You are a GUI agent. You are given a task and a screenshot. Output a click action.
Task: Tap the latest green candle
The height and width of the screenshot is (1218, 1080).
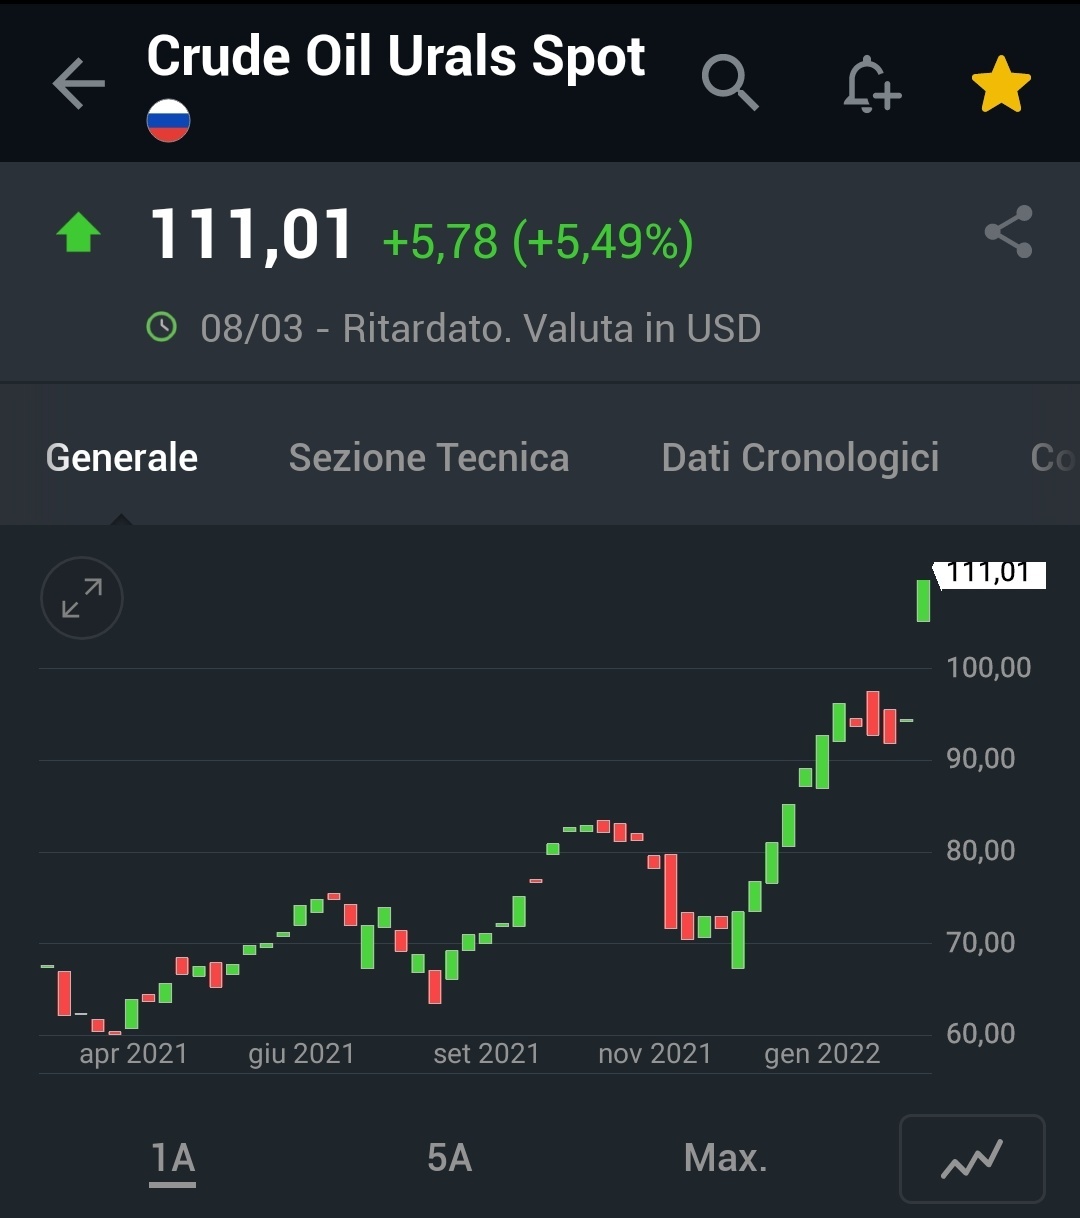click(924, 601)
